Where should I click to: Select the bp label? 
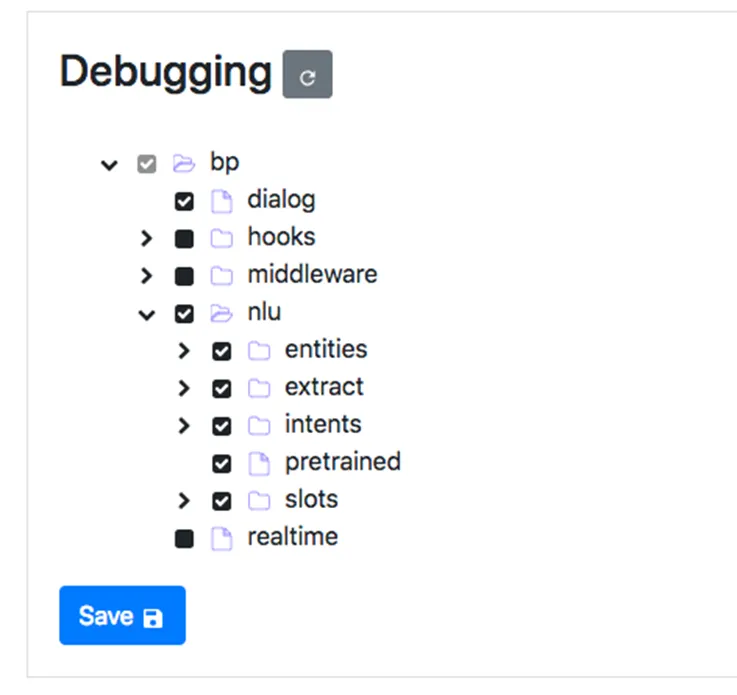point(225,163)
